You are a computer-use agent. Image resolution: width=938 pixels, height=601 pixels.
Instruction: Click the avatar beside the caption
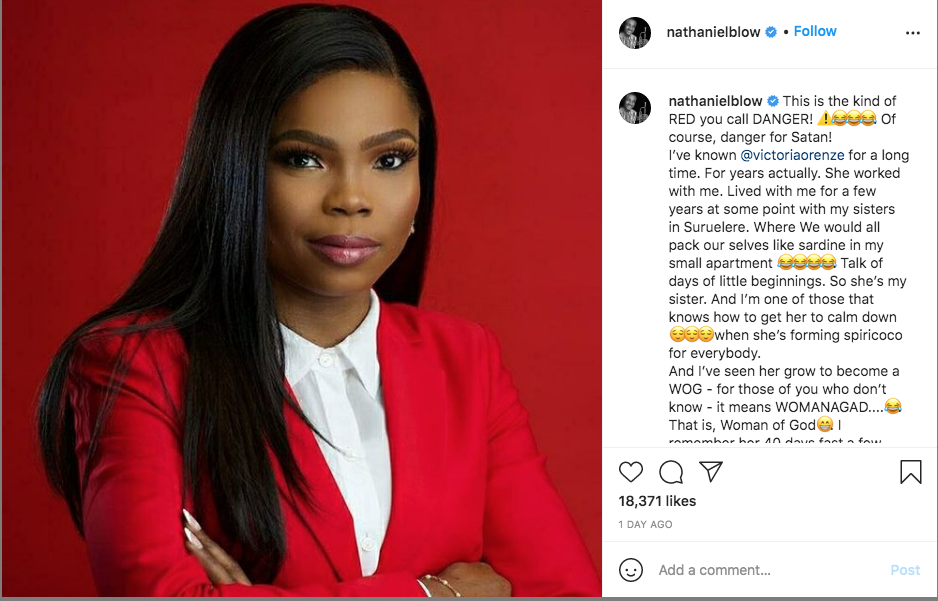[x=635, y=108]
